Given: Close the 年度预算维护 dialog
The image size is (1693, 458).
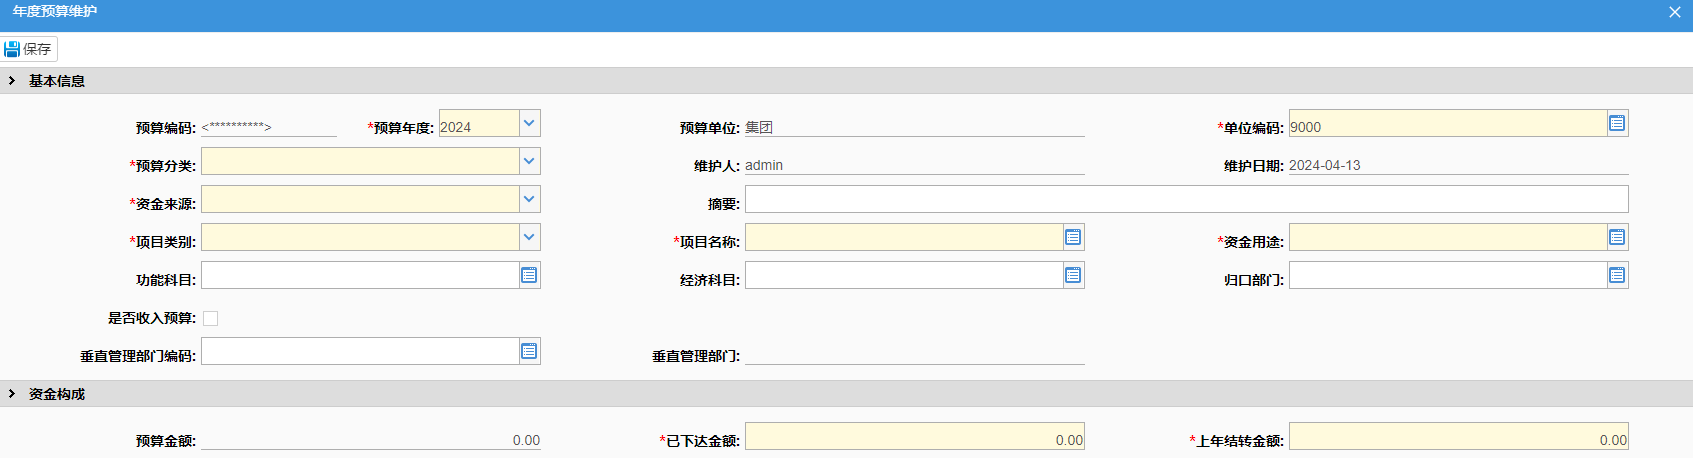Looking at the screenshot, I should coord(1675,12).
